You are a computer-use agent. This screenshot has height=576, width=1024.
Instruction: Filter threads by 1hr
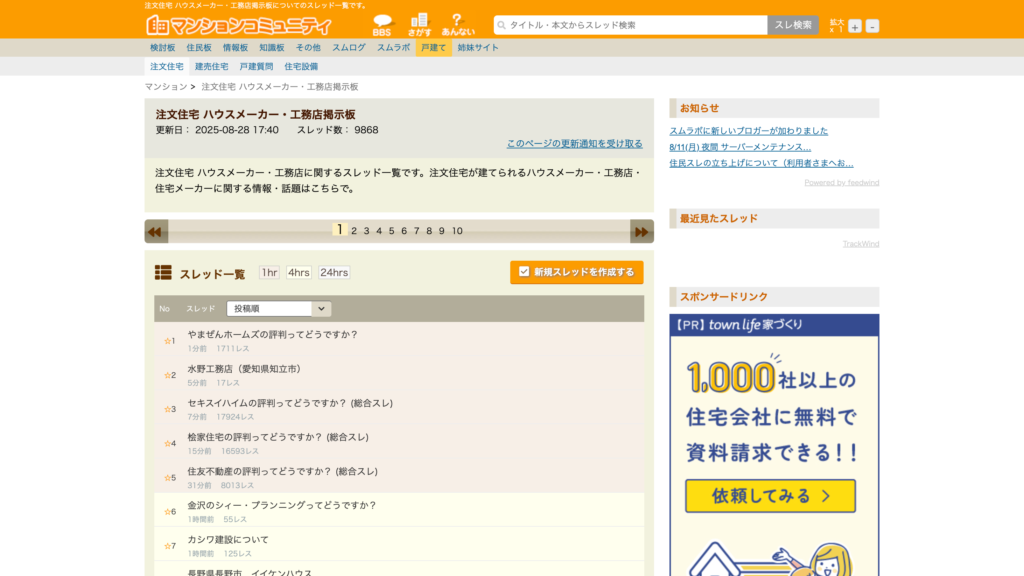[x=269, y=272]
